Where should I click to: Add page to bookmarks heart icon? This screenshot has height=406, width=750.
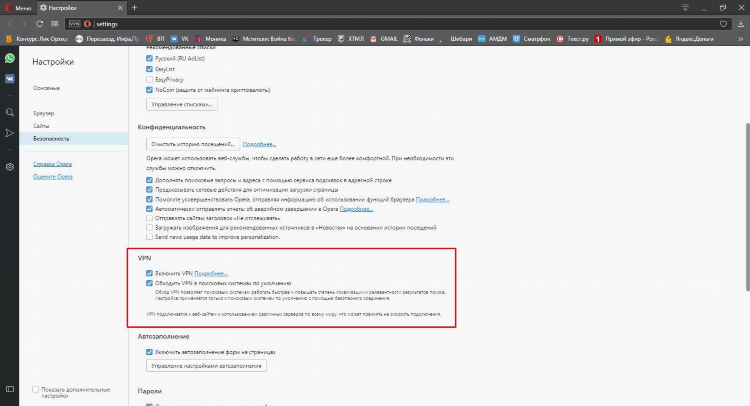tap(723, 24)
